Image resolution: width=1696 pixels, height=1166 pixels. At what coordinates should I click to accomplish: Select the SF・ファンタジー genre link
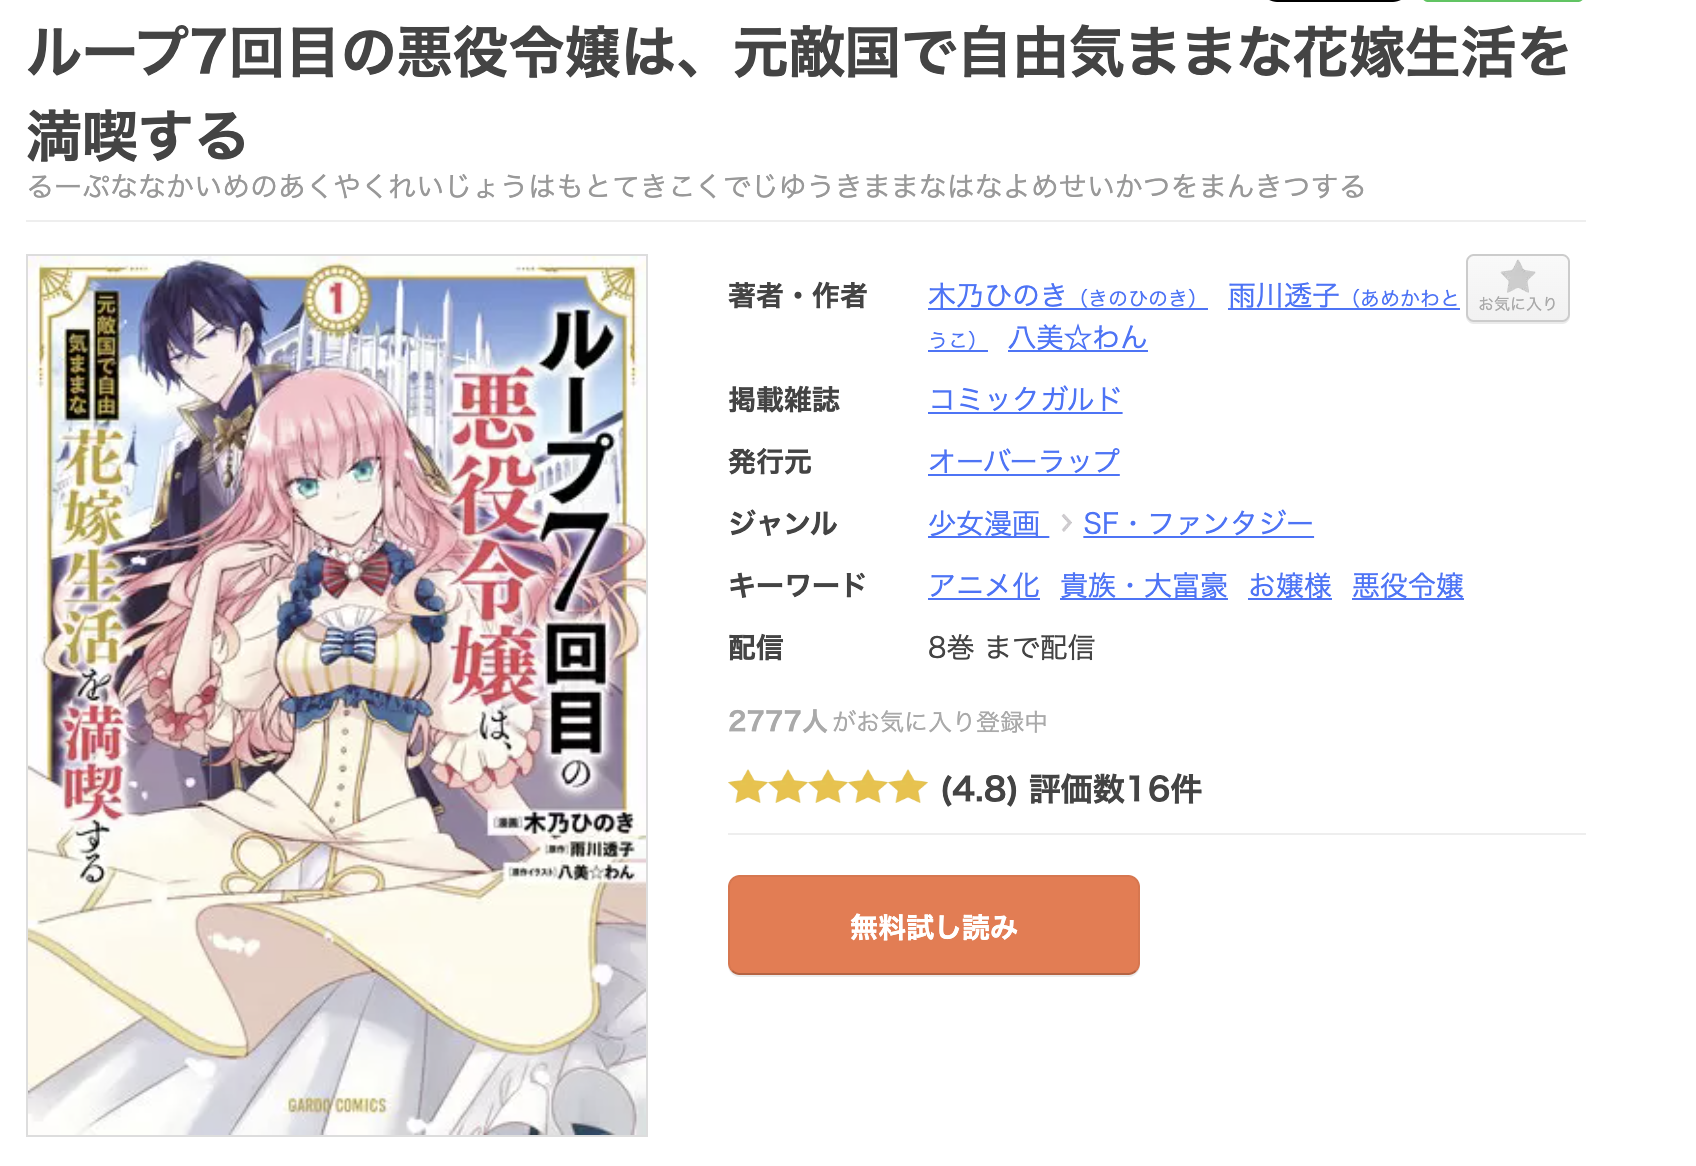pyautogui.click(x=1198, y=523)
